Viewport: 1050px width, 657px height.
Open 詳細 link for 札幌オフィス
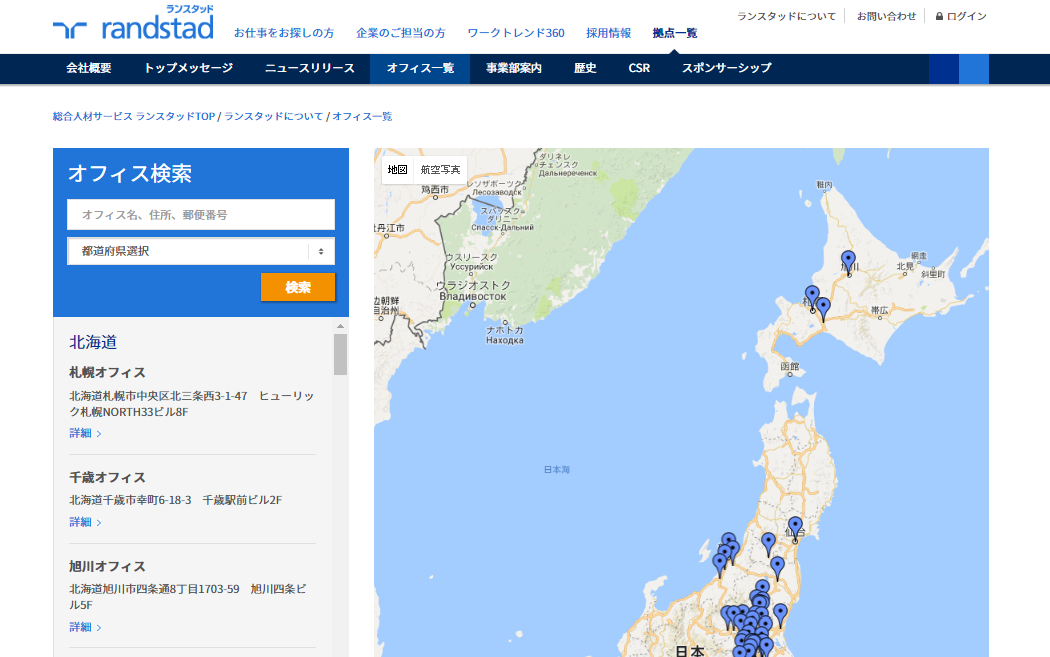click(85, 433)
